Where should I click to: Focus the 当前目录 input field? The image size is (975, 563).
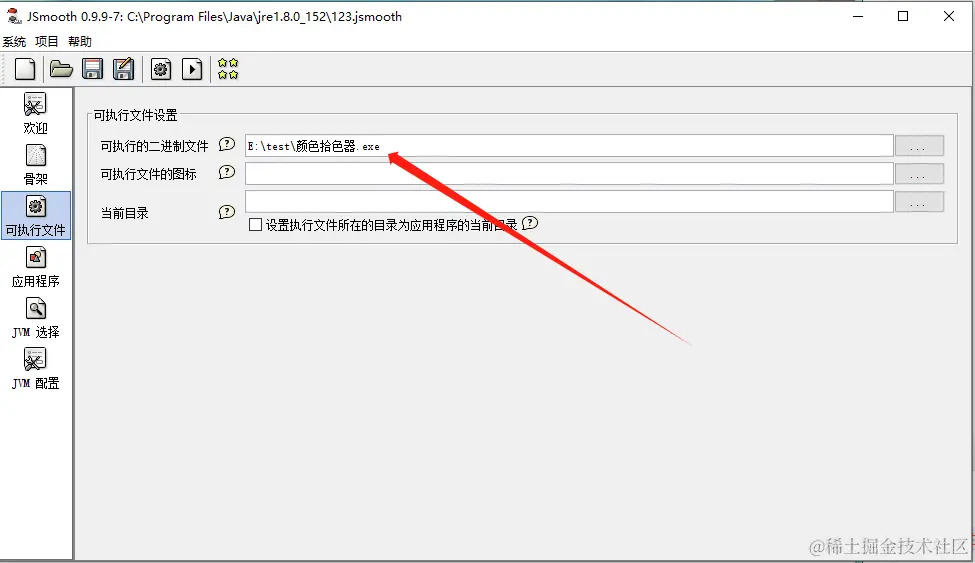(569, 202)
